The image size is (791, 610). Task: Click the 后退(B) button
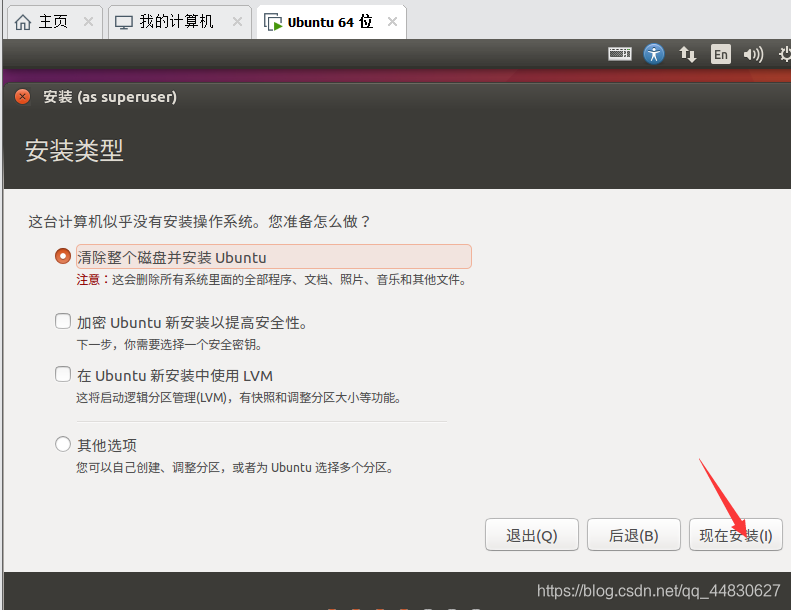click(x=634, y=535)
